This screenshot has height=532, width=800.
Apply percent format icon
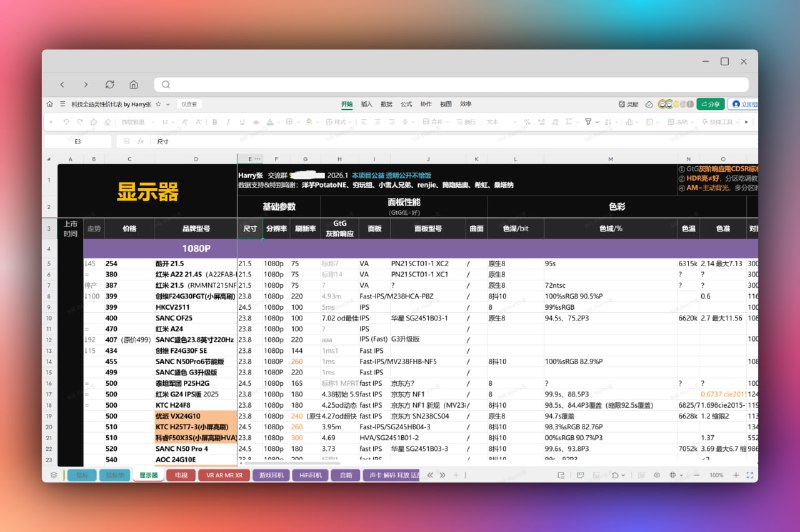click(x=527, y=122)
